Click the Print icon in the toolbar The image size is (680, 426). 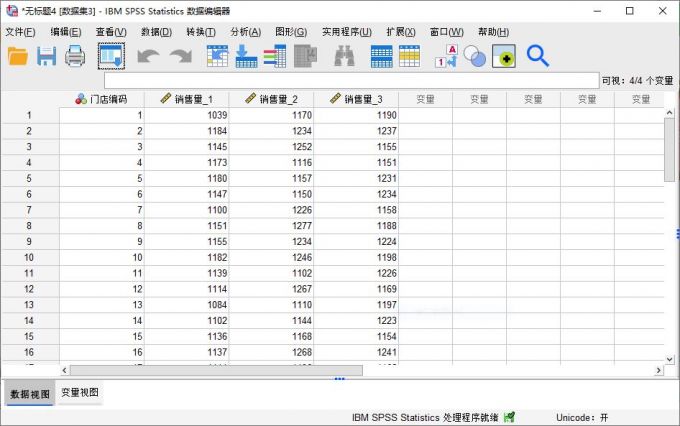75,57
